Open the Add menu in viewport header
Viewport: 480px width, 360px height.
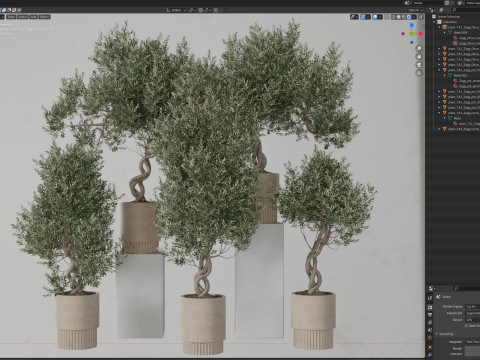33,17
